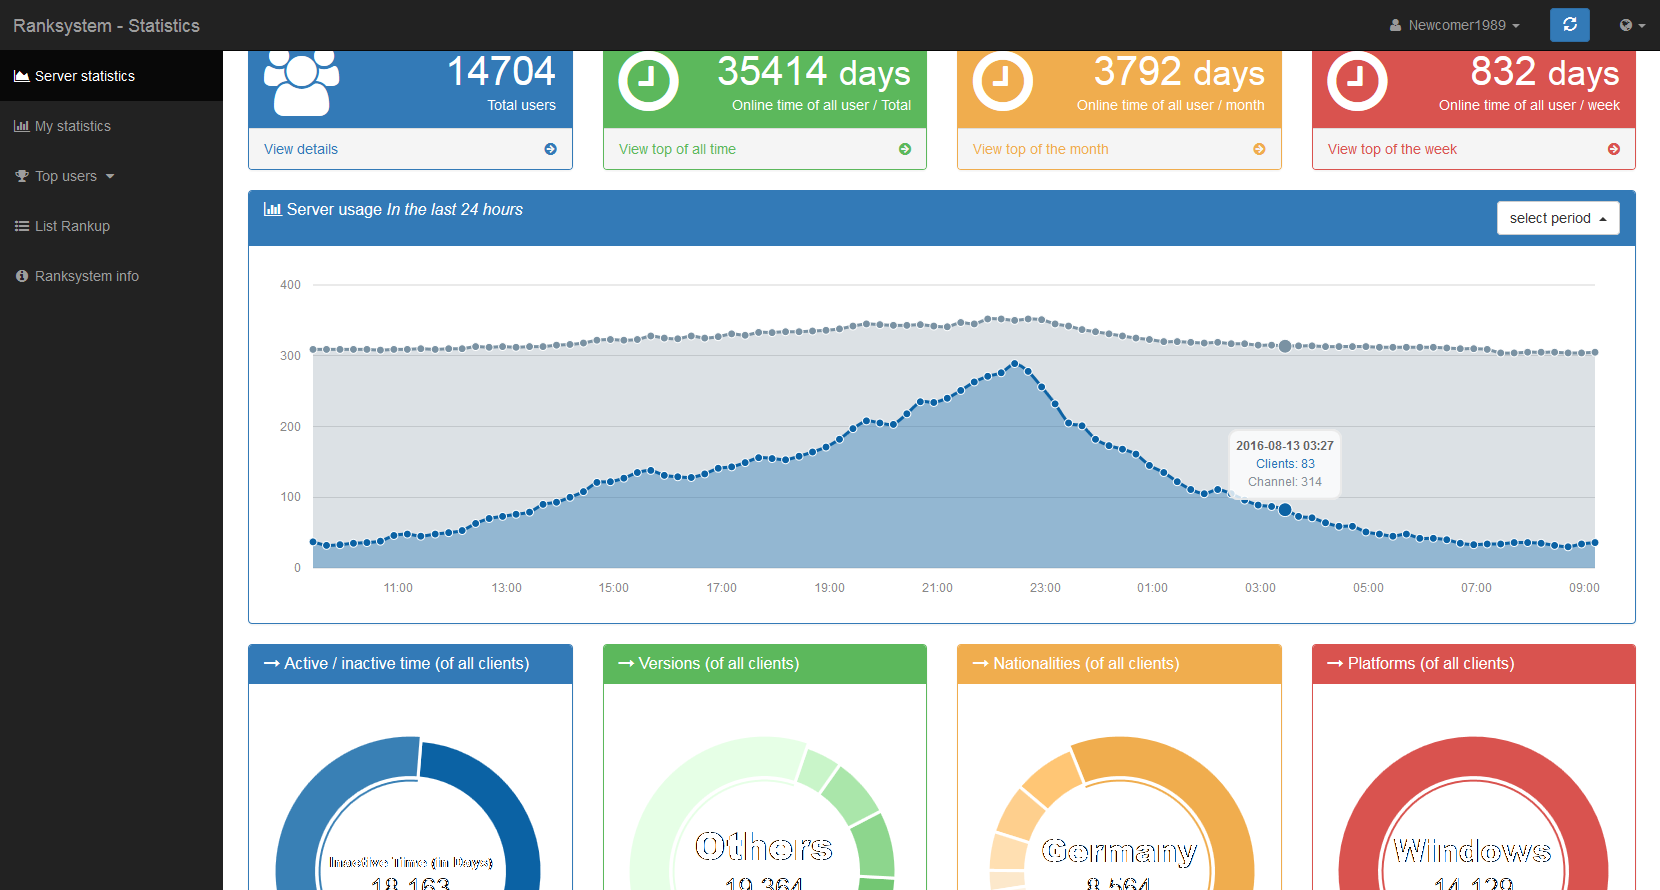
Task: Click bar chart icon in Server usage header
Action: click(x=272, y=209)
